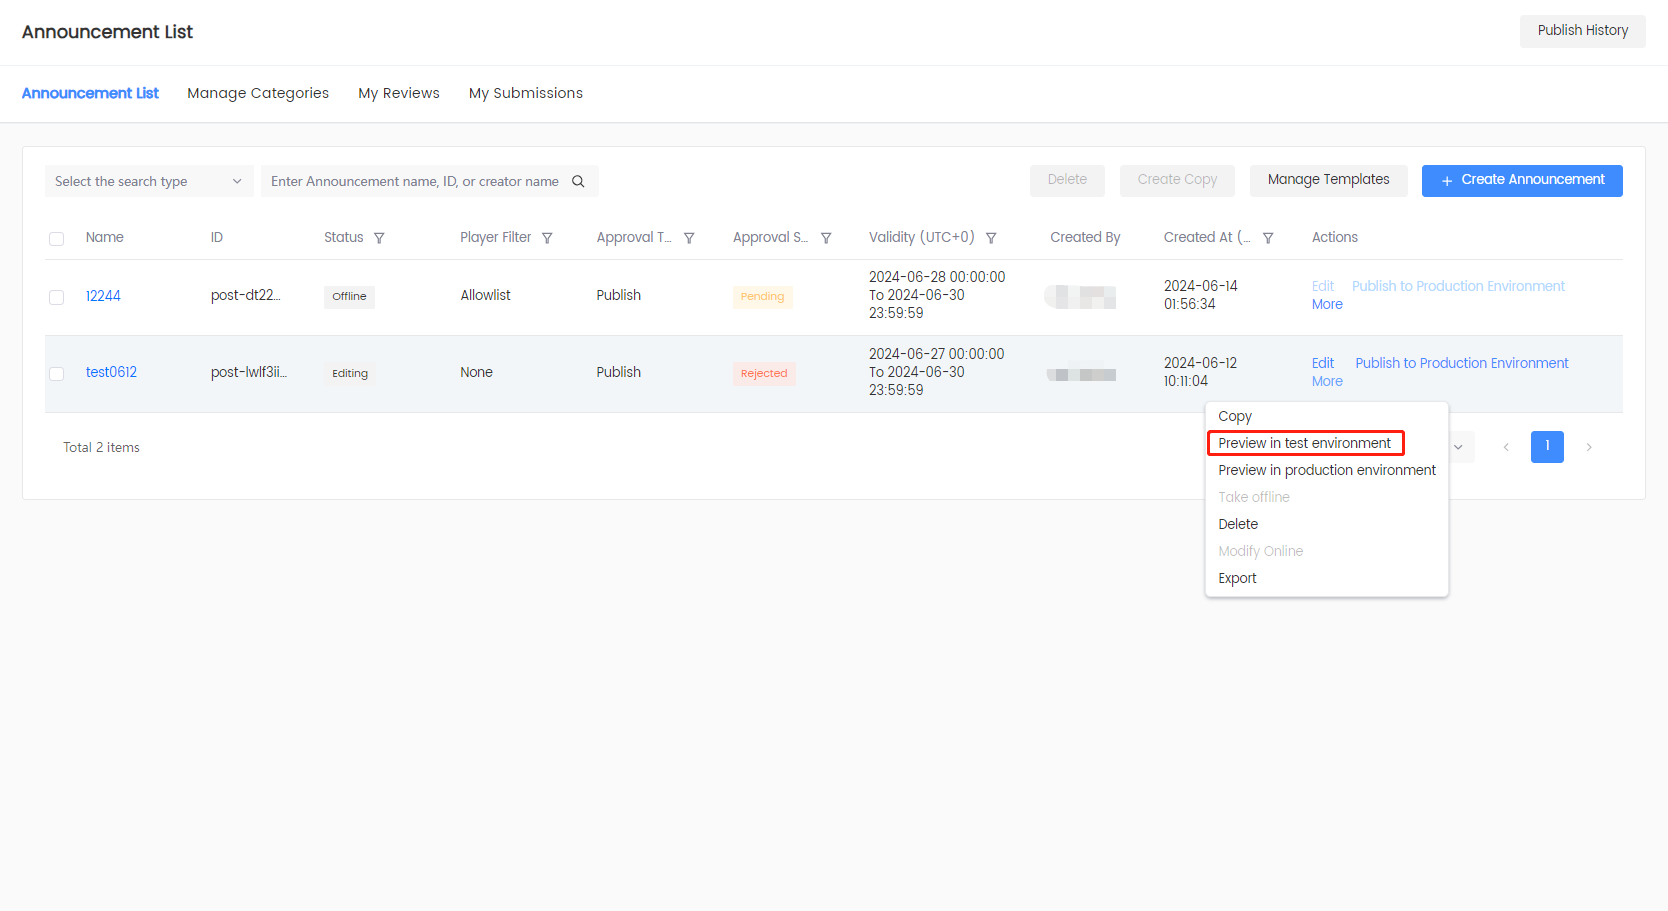Screen dimensions: 1668x911
Task: Open the Validity column filter icon
Action: click(991, 238)
